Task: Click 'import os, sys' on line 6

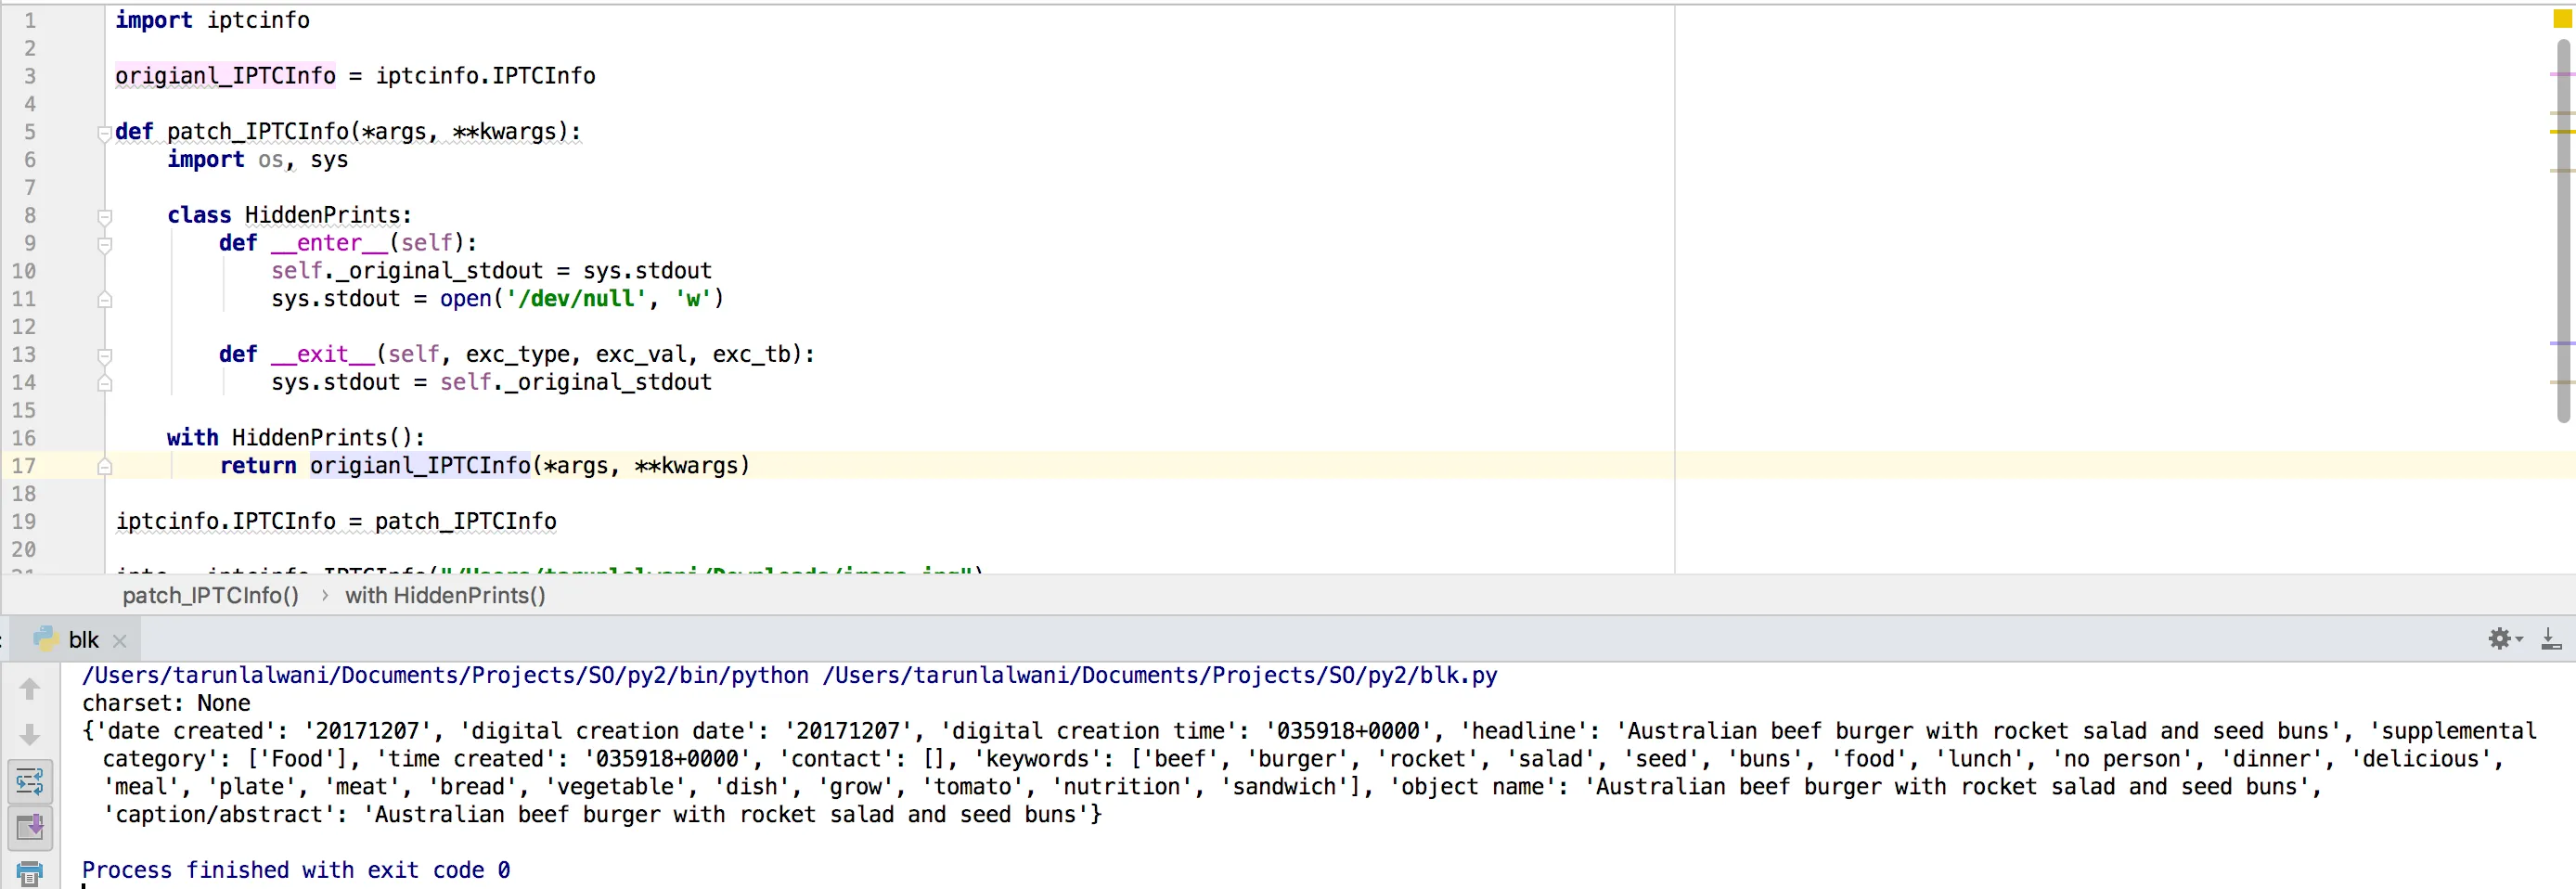Action: (x=258, y=160)
